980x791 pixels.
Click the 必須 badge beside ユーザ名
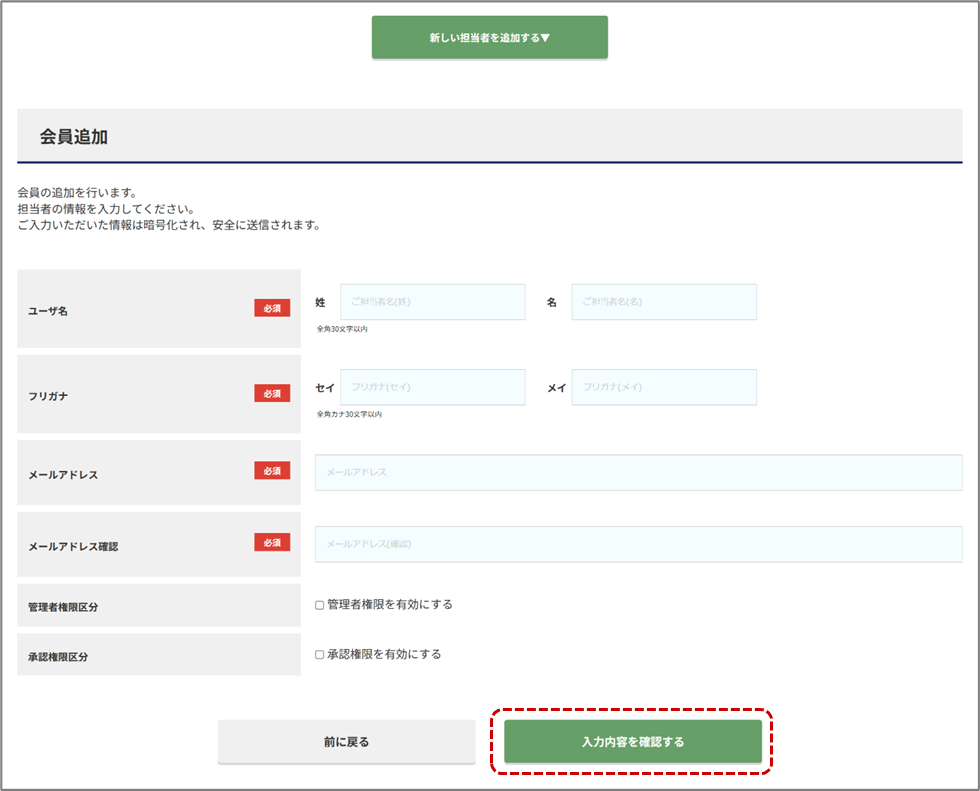point(272,308)
